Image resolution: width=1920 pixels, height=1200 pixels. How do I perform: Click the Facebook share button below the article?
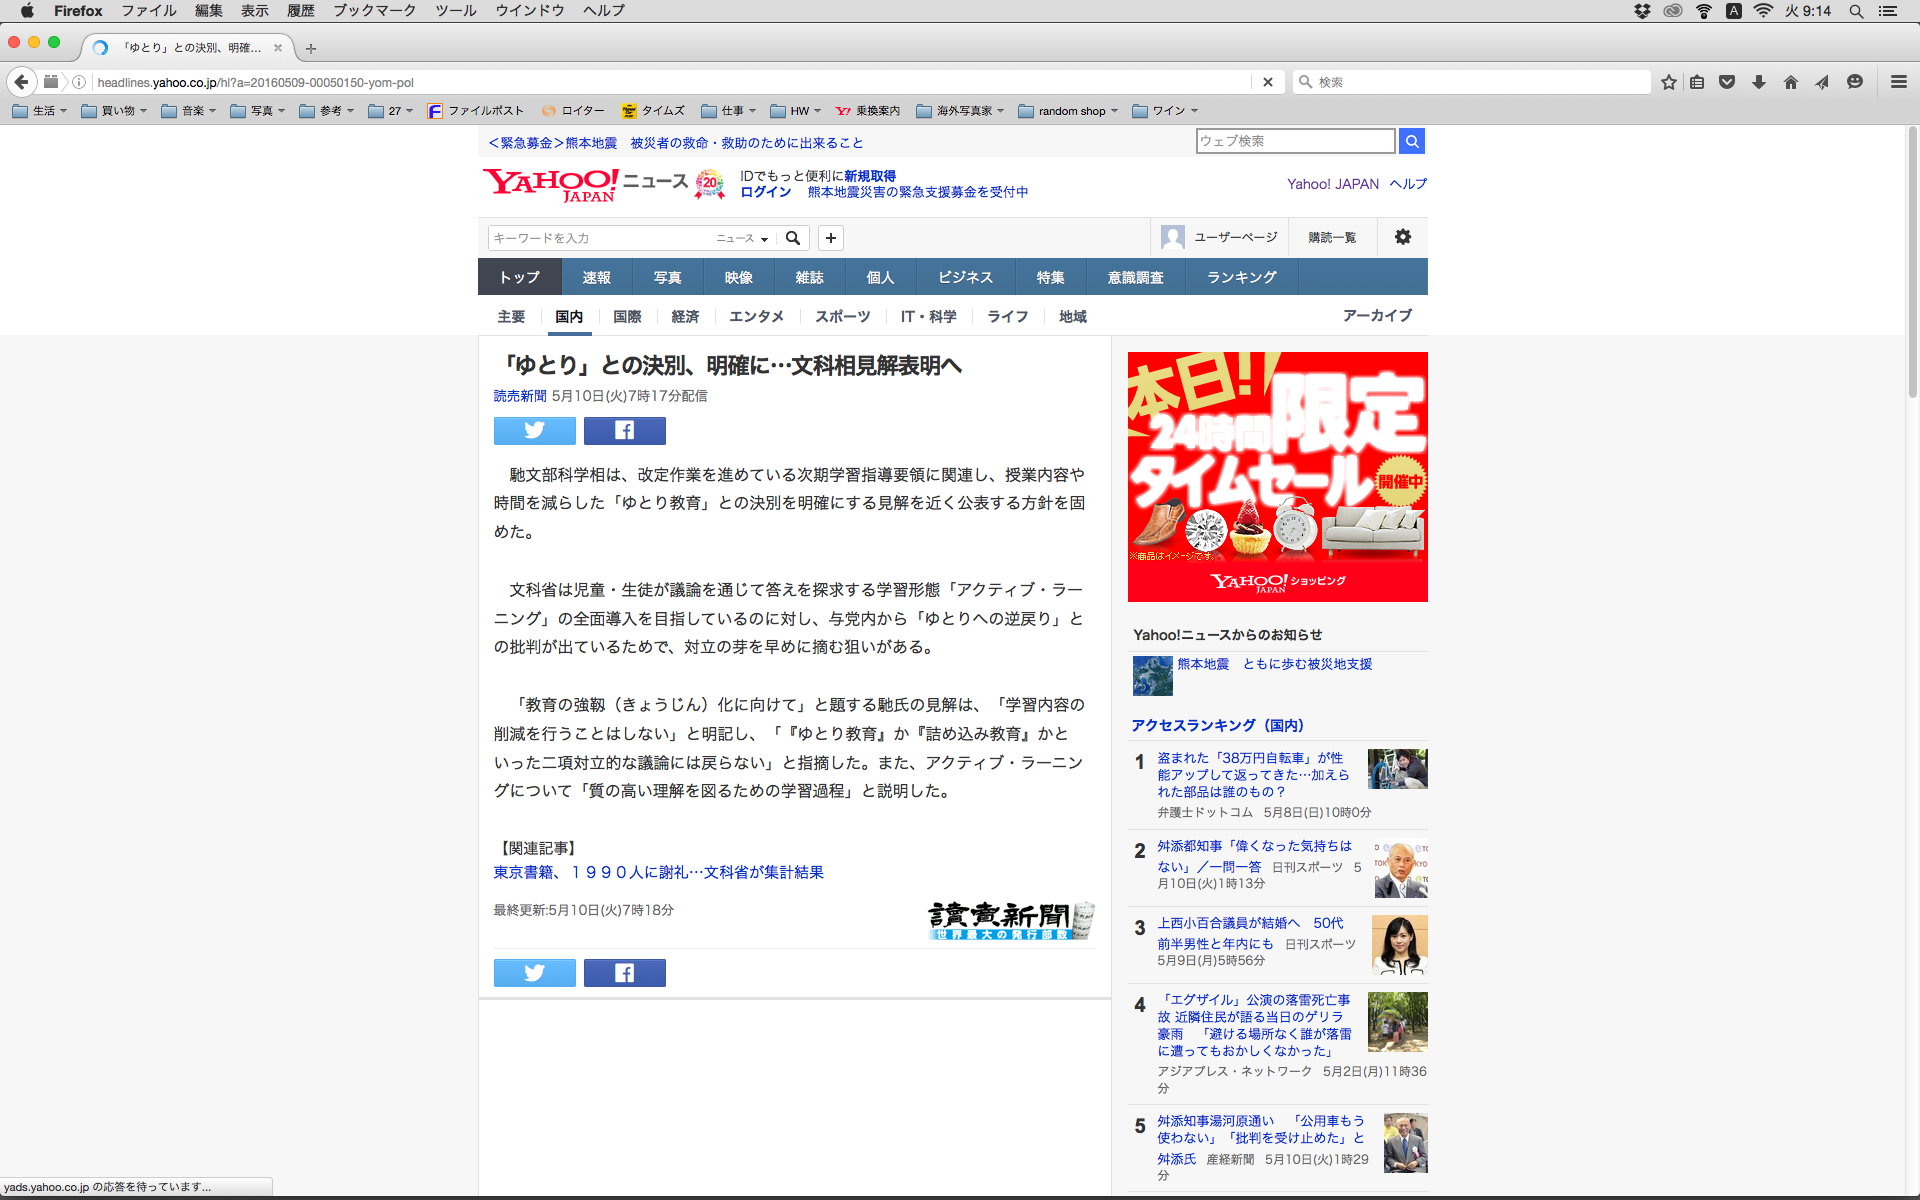[624, 973]
